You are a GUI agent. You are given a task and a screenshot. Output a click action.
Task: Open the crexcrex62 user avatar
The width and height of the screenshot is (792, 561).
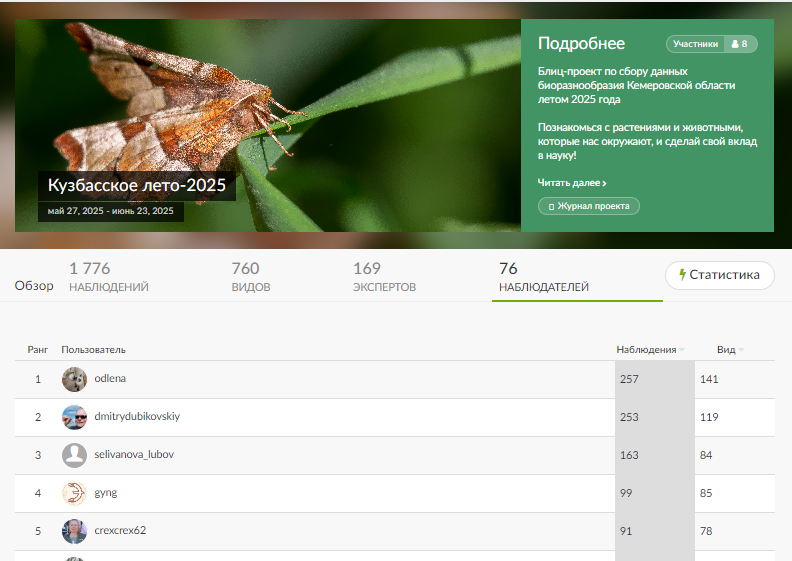coord(74,531)
